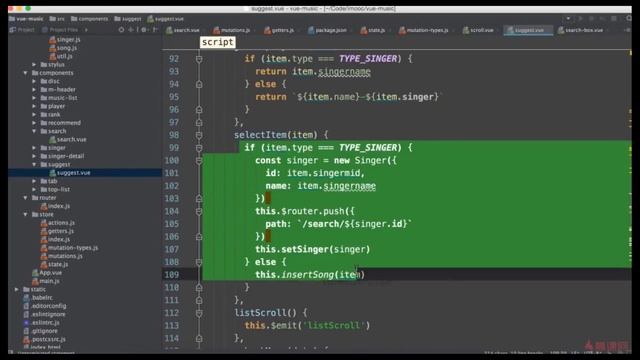The height and width of the screenshot is (360, 640).
Task: Expand the disc folder
Action: click(34, 81)
